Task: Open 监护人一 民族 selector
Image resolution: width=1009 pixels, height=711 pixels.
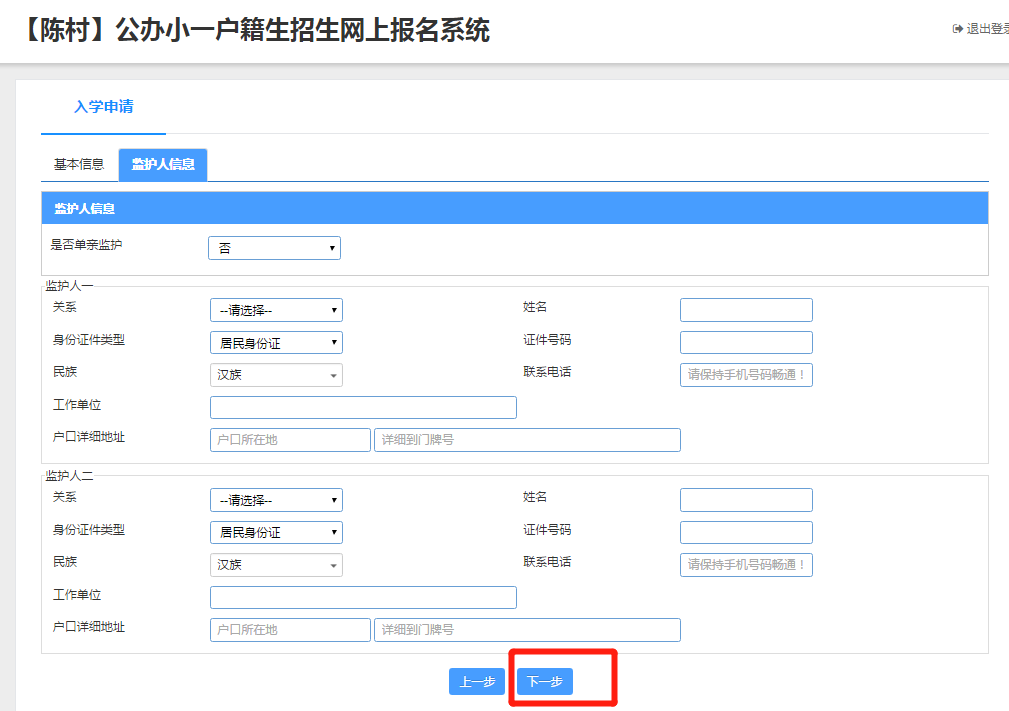Action: (276, 375)
